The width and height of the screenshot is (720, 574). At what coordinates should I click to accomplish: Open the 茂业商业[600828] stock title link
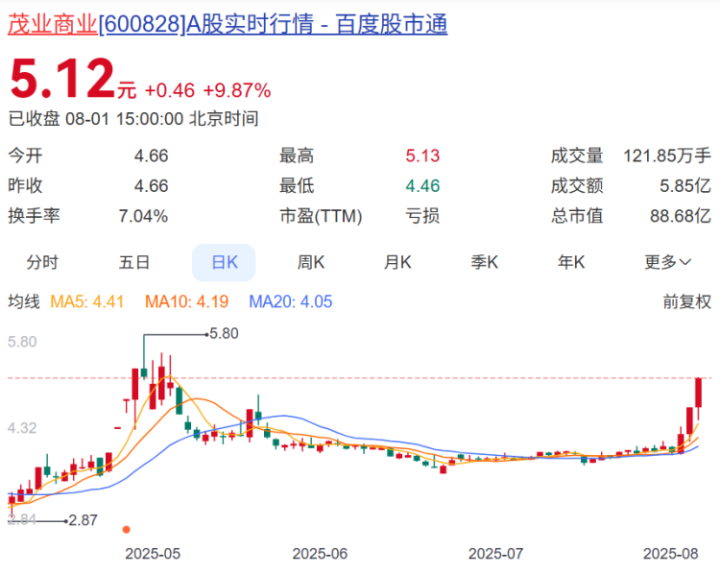pos(228,24)
